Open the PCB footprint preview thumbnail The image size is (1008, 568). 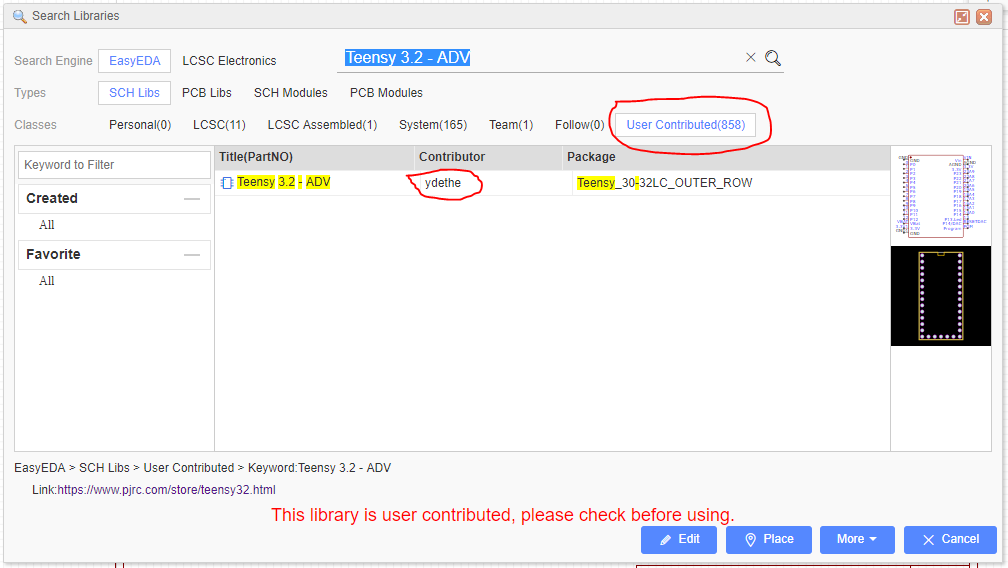tap(941, 296)
